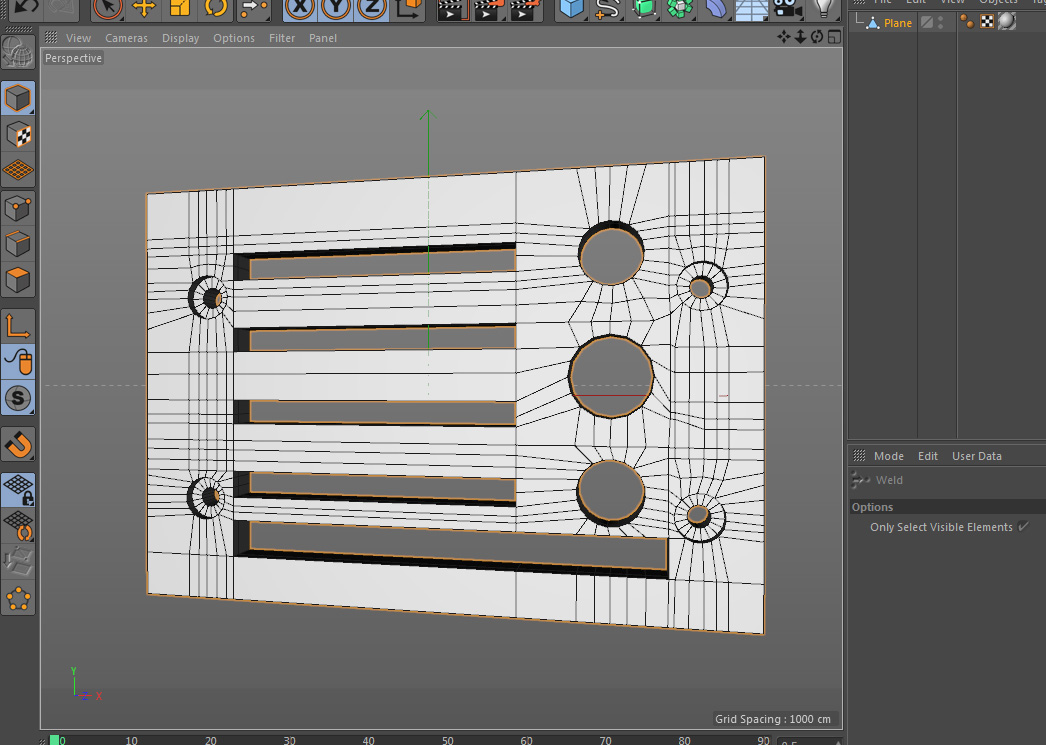Open the Mode menu in Attributes panel
Screen dimensions: 1046x745
(888, 456)
